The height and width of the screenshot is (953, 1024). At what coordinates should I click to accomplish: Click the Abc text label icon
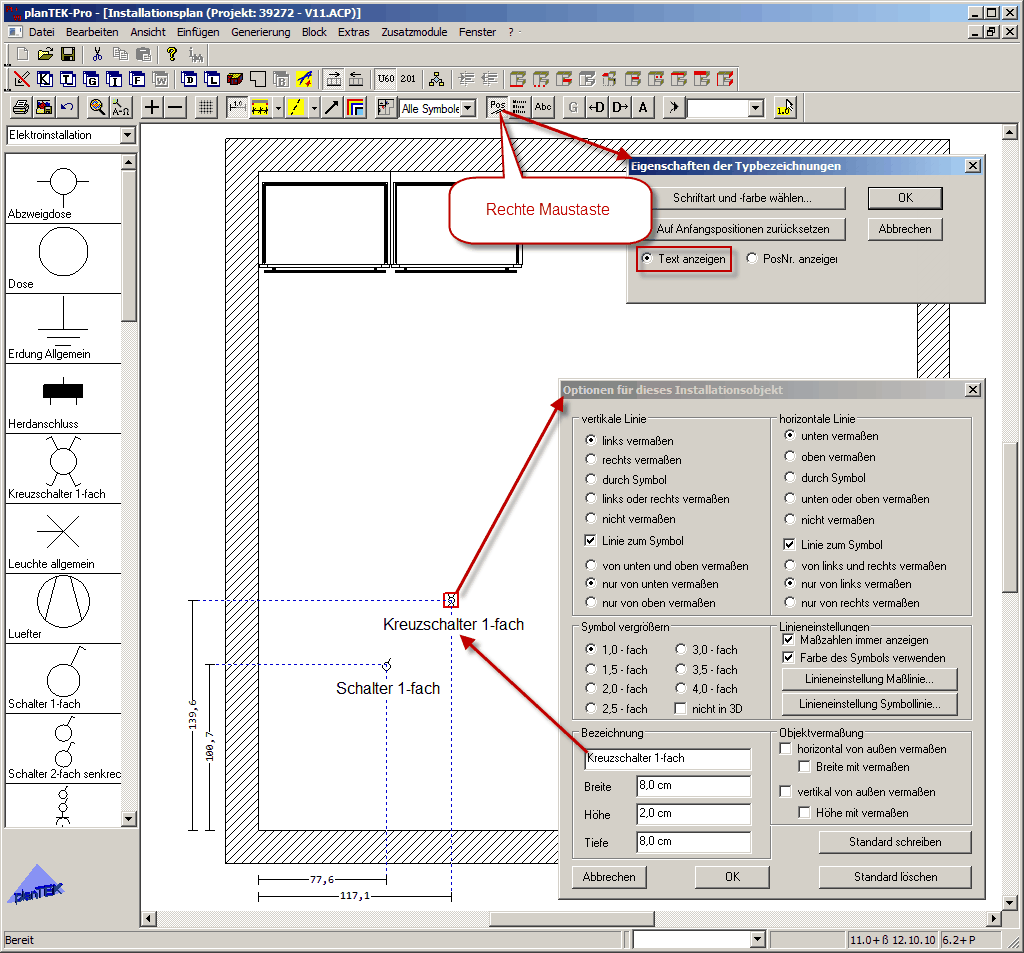[x=543, y=107]
